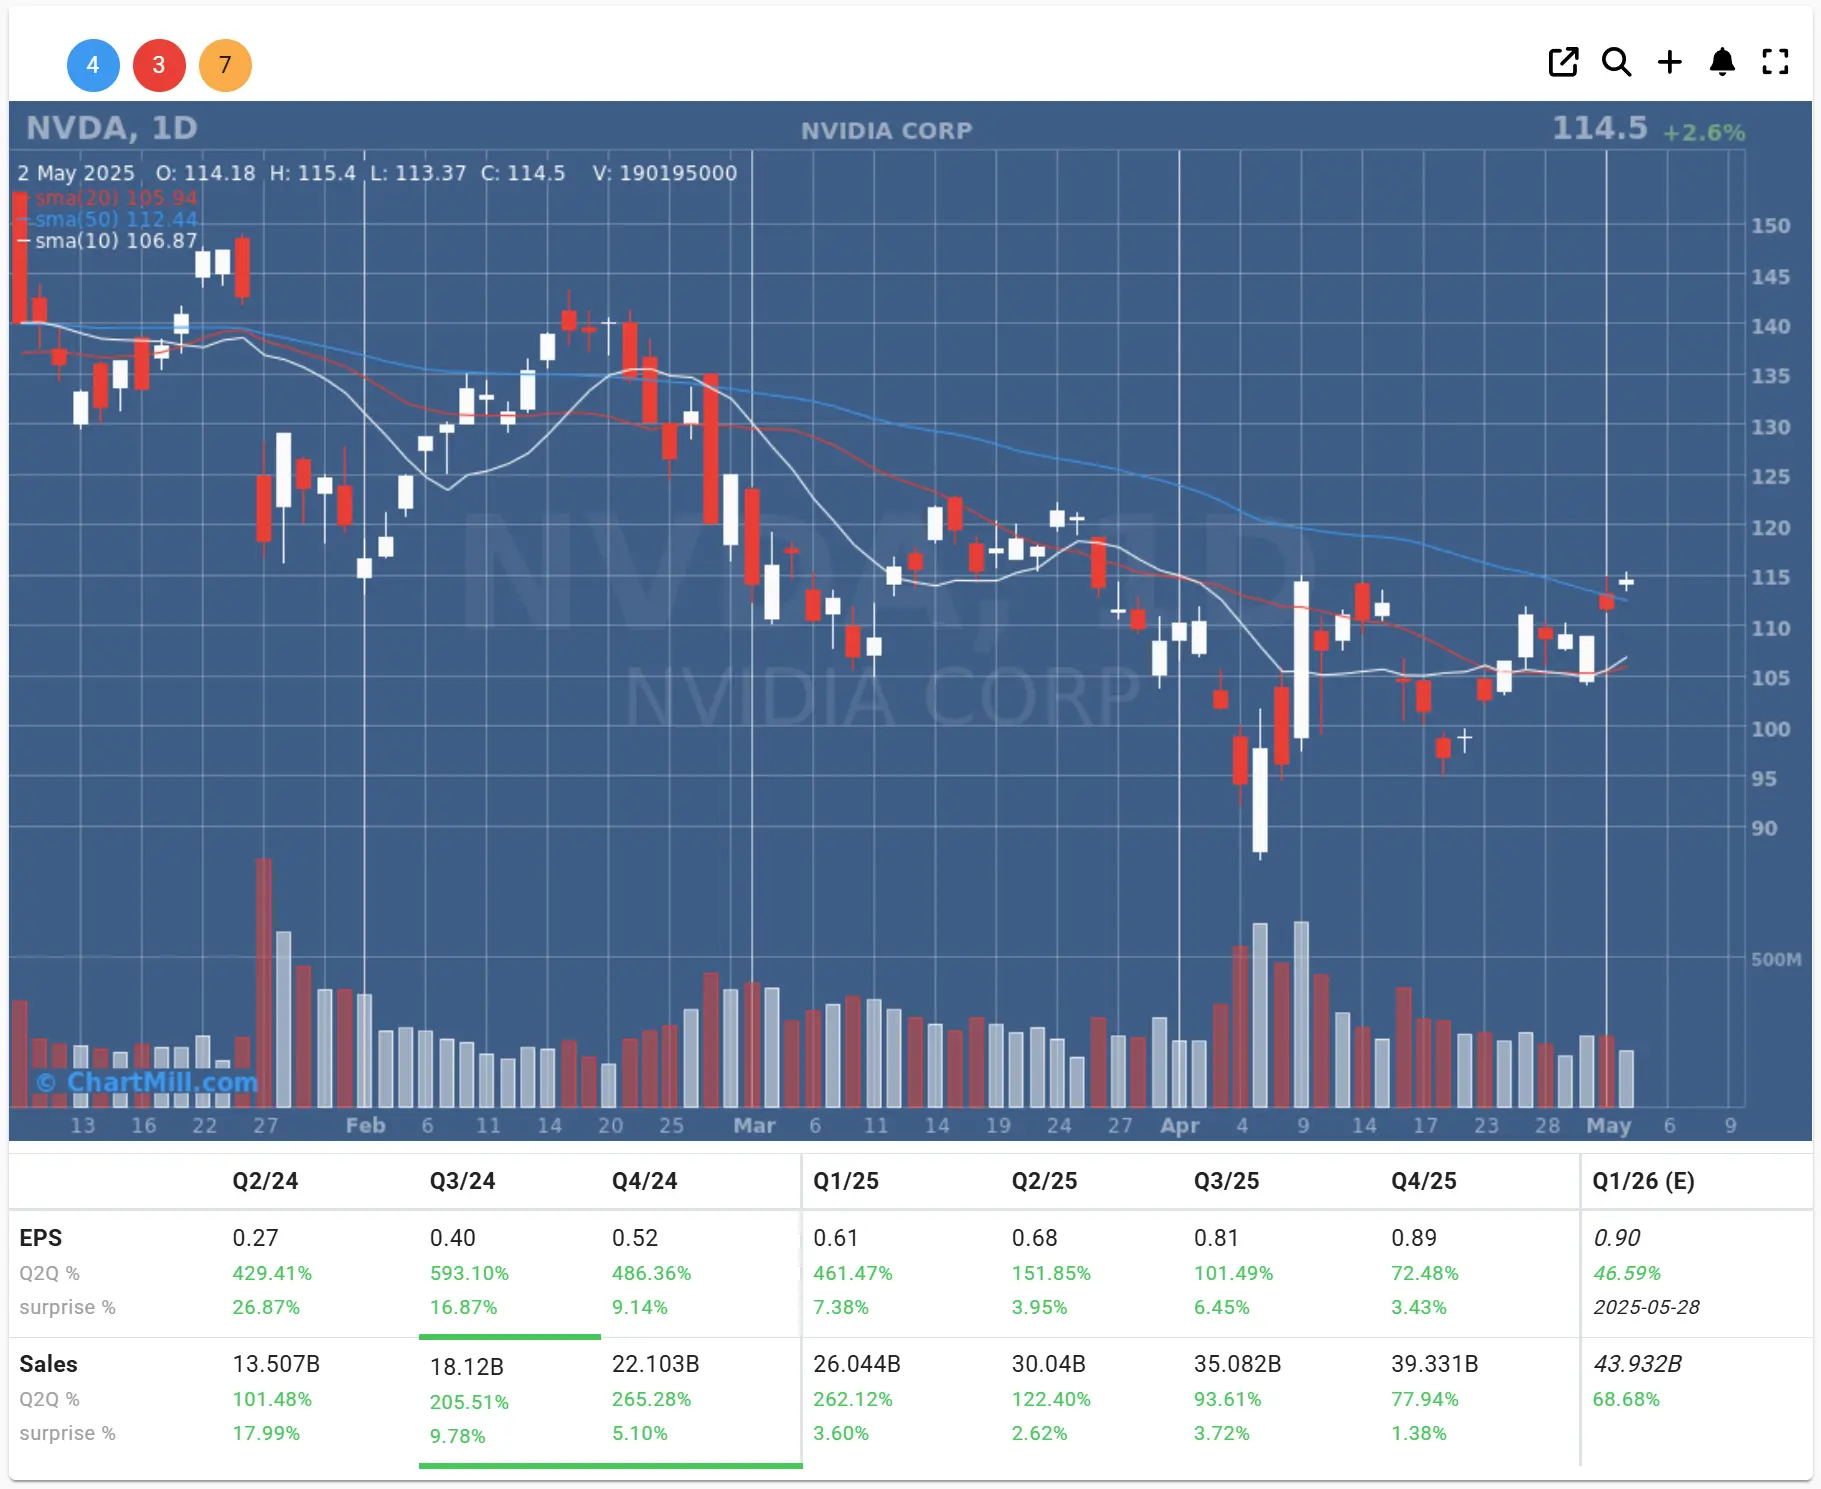The image size is (1821, 1489).
Task: Click sales value 22.103B
Action: pos(655,1364)
